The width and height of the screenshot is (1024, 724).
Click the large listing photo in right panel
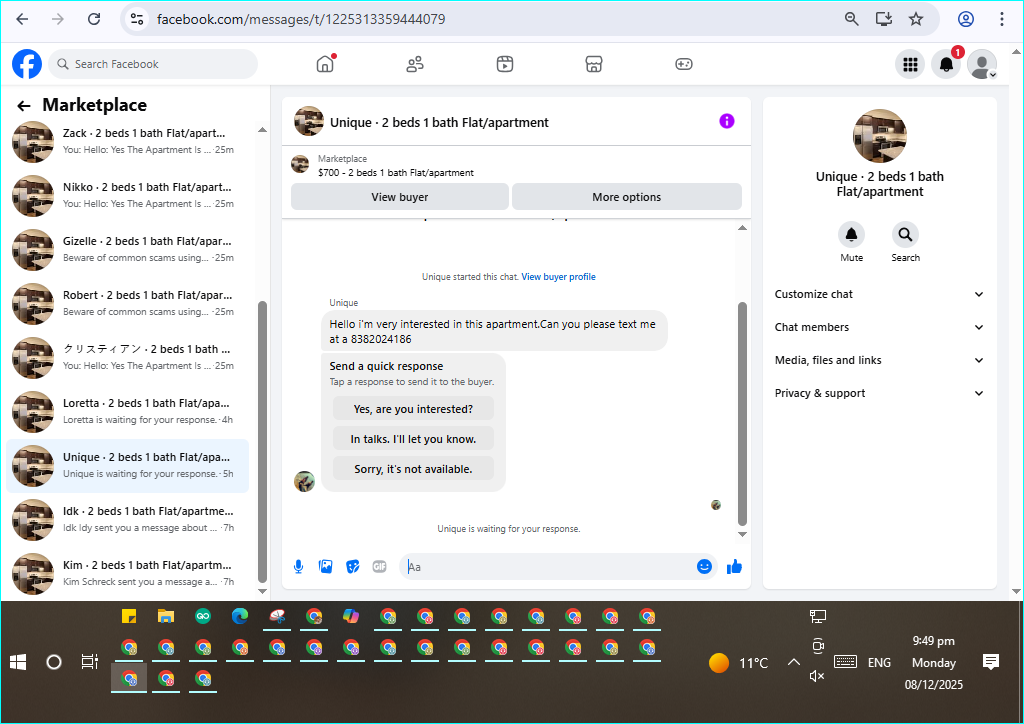point(880,136)
